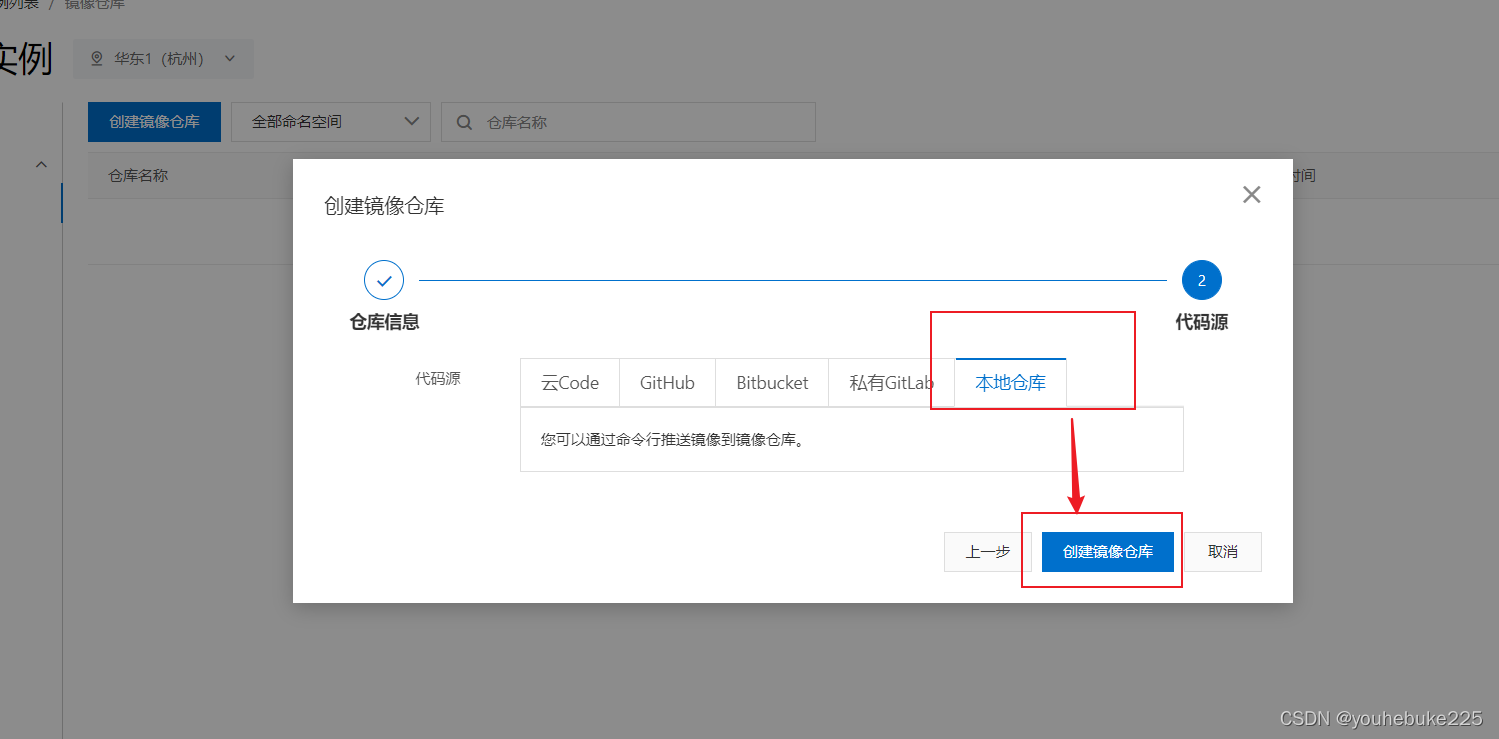Click the 创建镜像仓库 button above the table
This screenshot has height=739, width=1499.
tap(154, 122)
